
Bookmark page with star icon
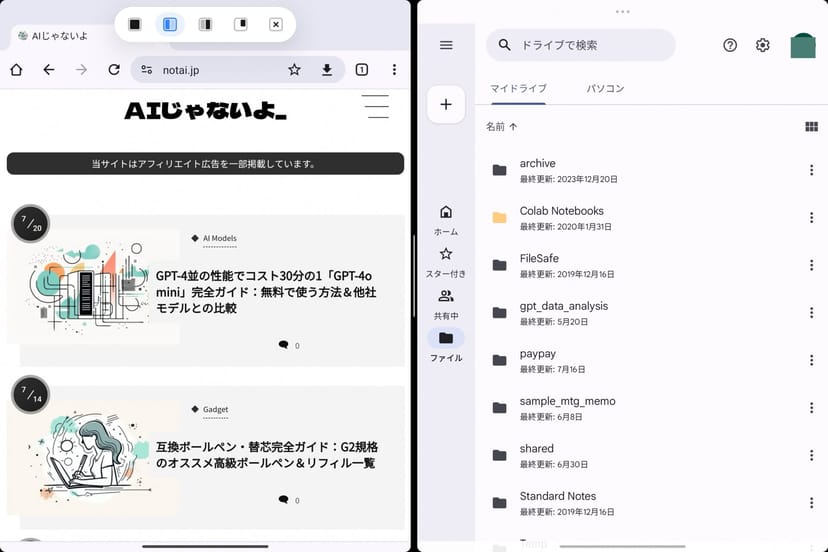(294, 70)
